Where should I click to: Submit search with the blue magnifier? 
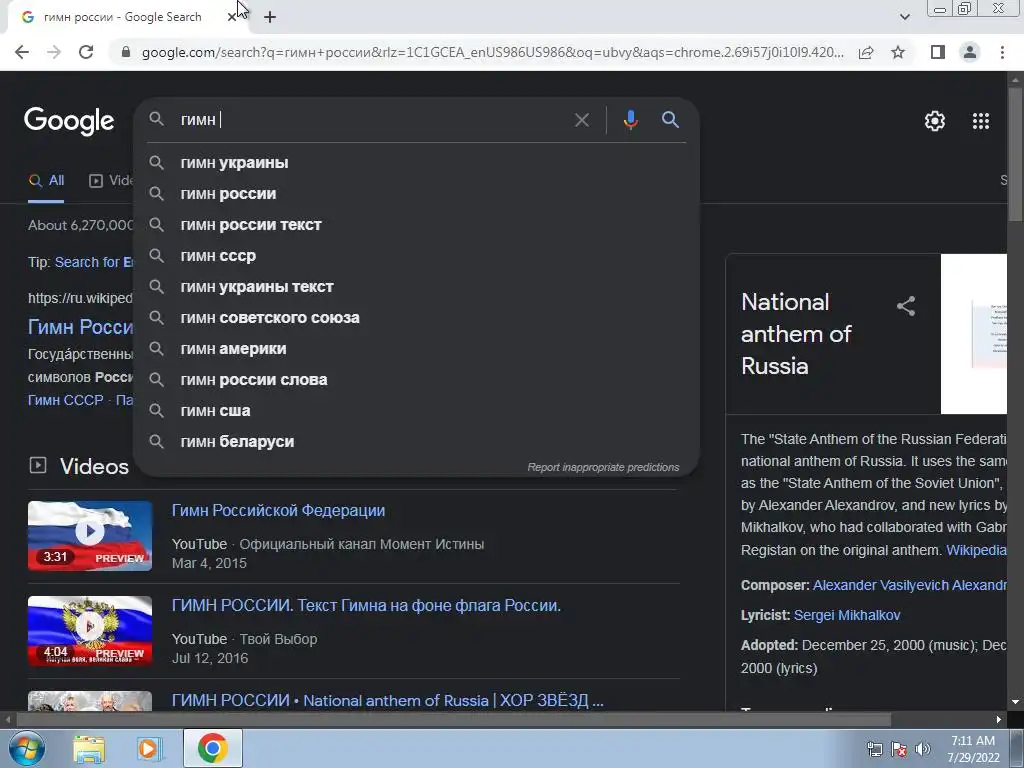point(670,120)
